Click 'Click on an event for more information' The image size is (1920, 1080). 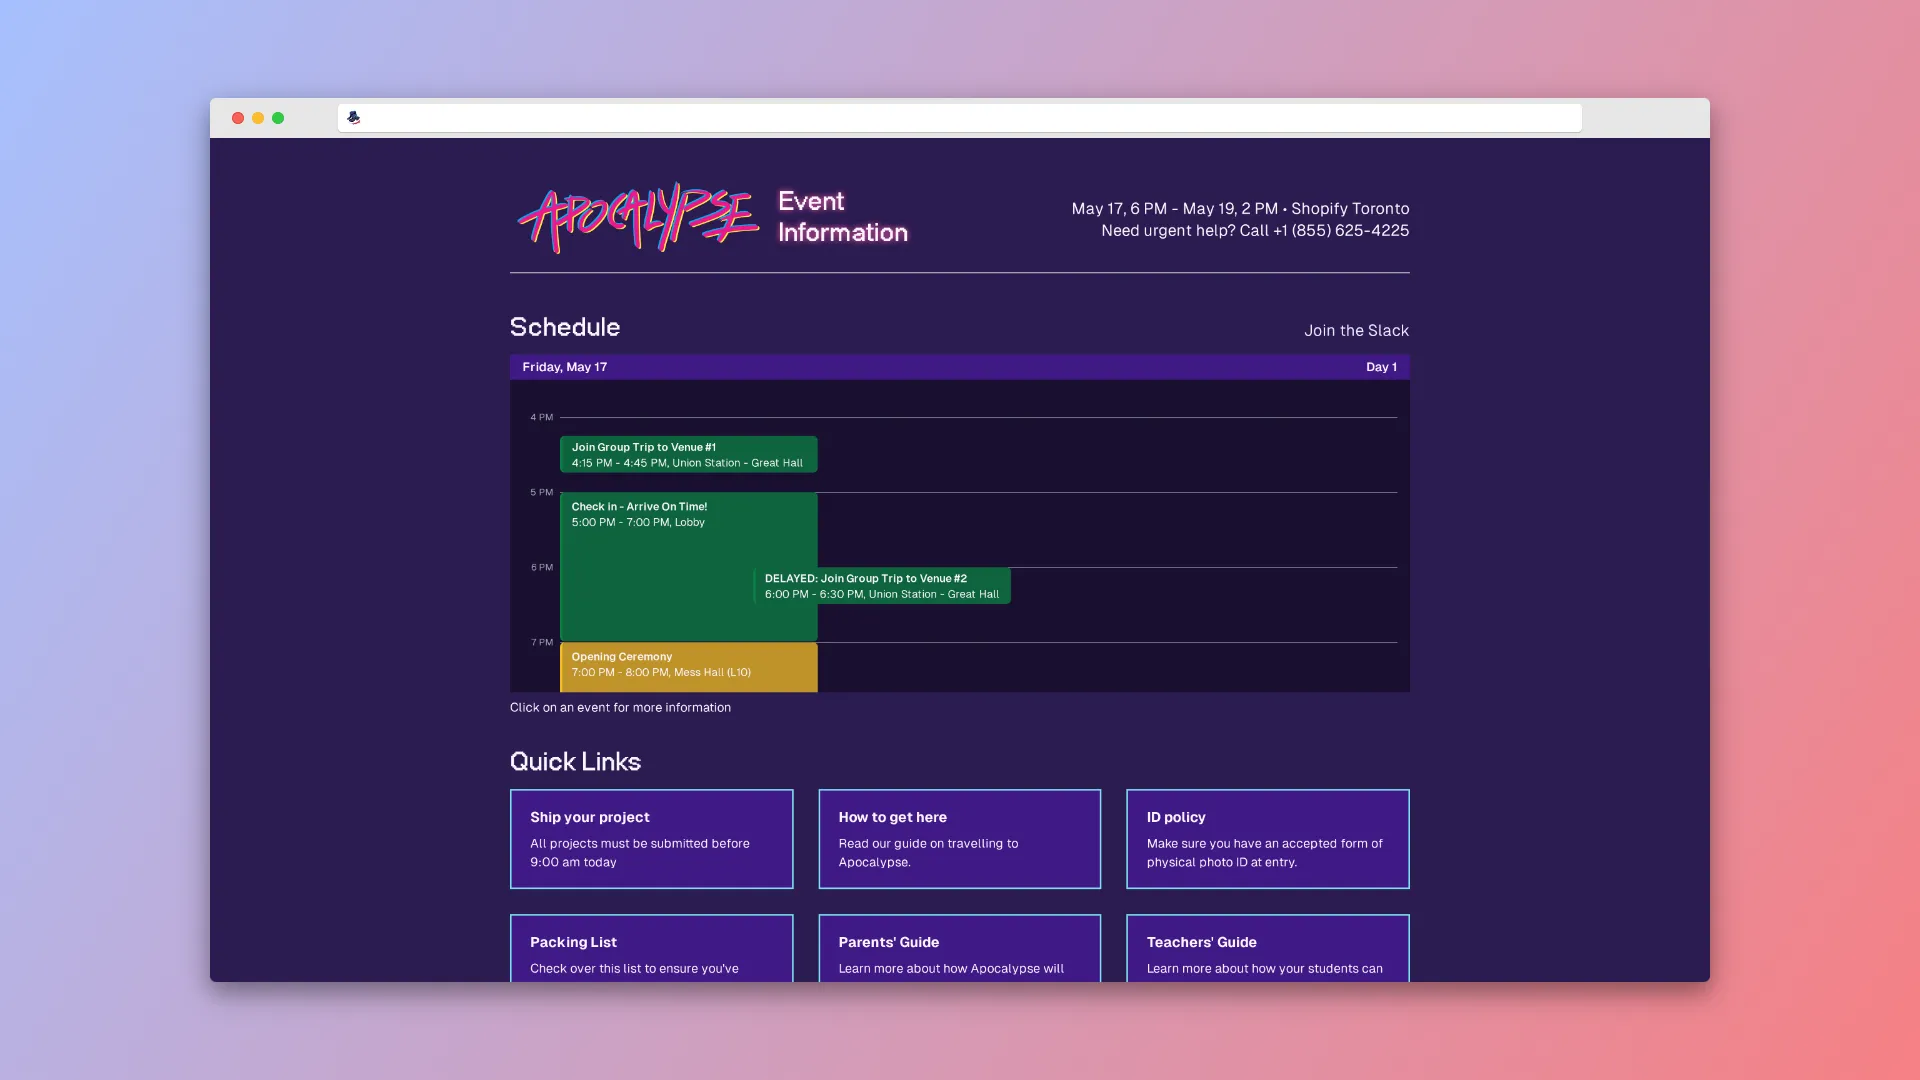point(620,708)
